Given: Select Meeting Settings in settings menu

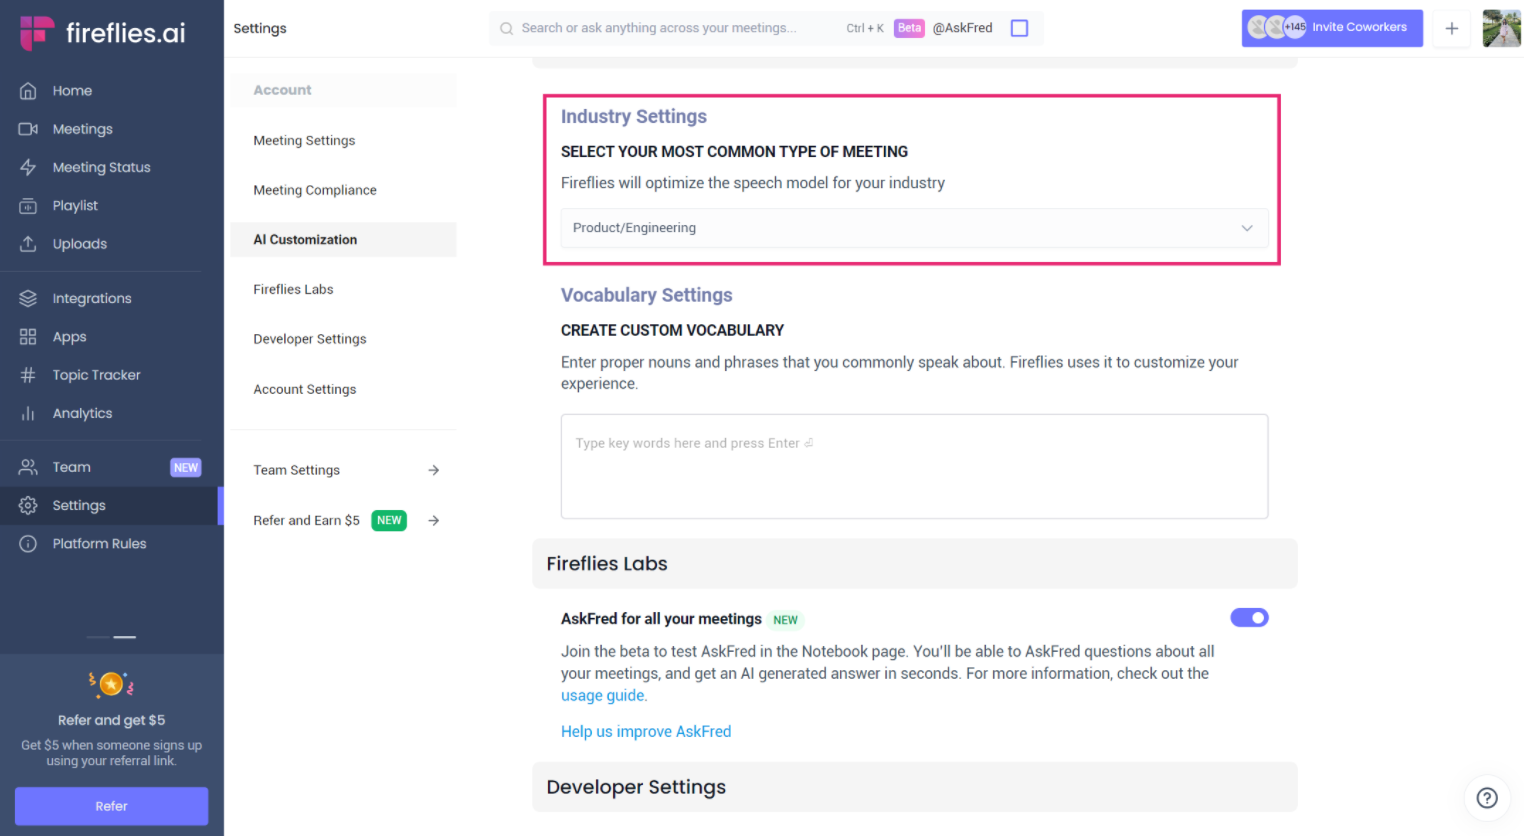Looking at the screenshot, I should click(304, 141).
